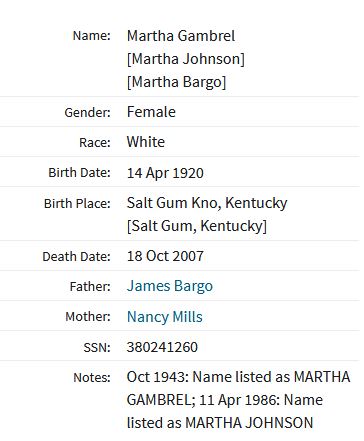The width and height of the screenshot is (364, 441).
Task: Click the MARTHA JOHNSON text in notes
Action: pyautogui.click(x=249, y=423)
